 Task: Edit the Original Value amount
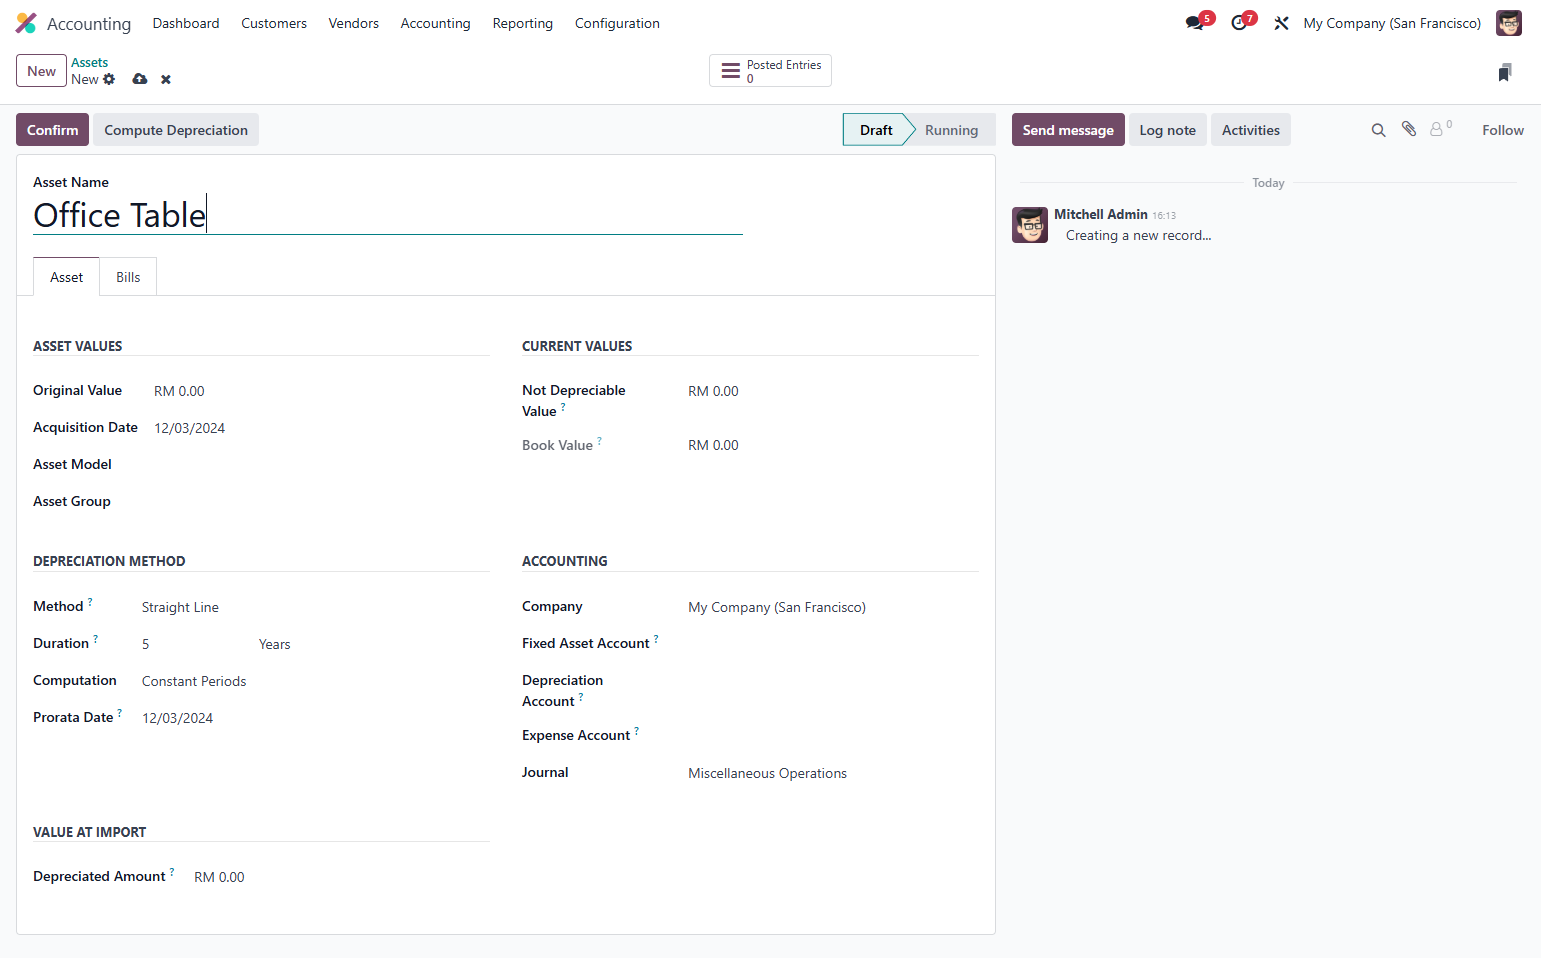pyautogui.click(x=322, y=391)
